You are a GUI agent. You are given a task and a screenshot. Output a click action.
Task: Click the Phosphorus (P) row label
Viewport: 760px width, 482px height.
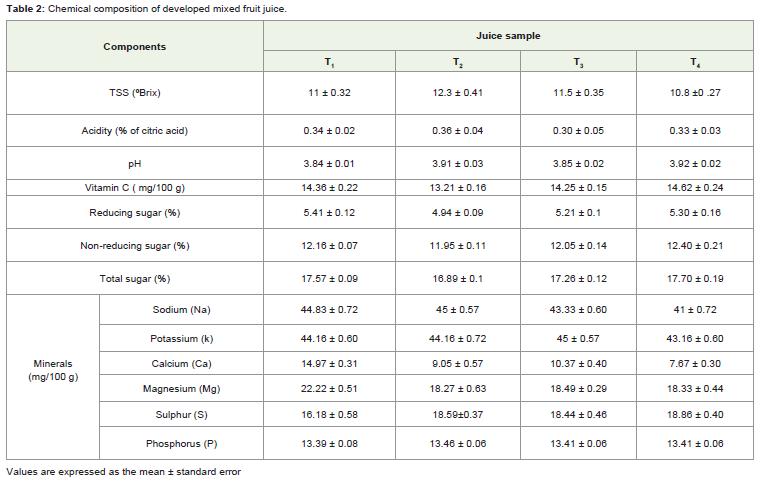pyautogui.click(x=182, y=444)
